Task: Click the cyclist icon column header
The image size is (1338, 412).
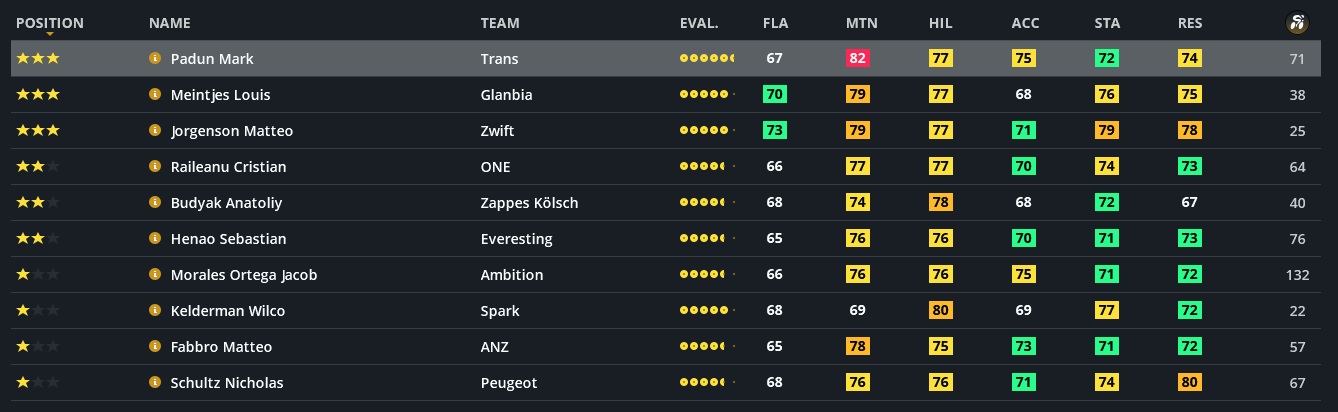Action: click(x=1297, y=23)
